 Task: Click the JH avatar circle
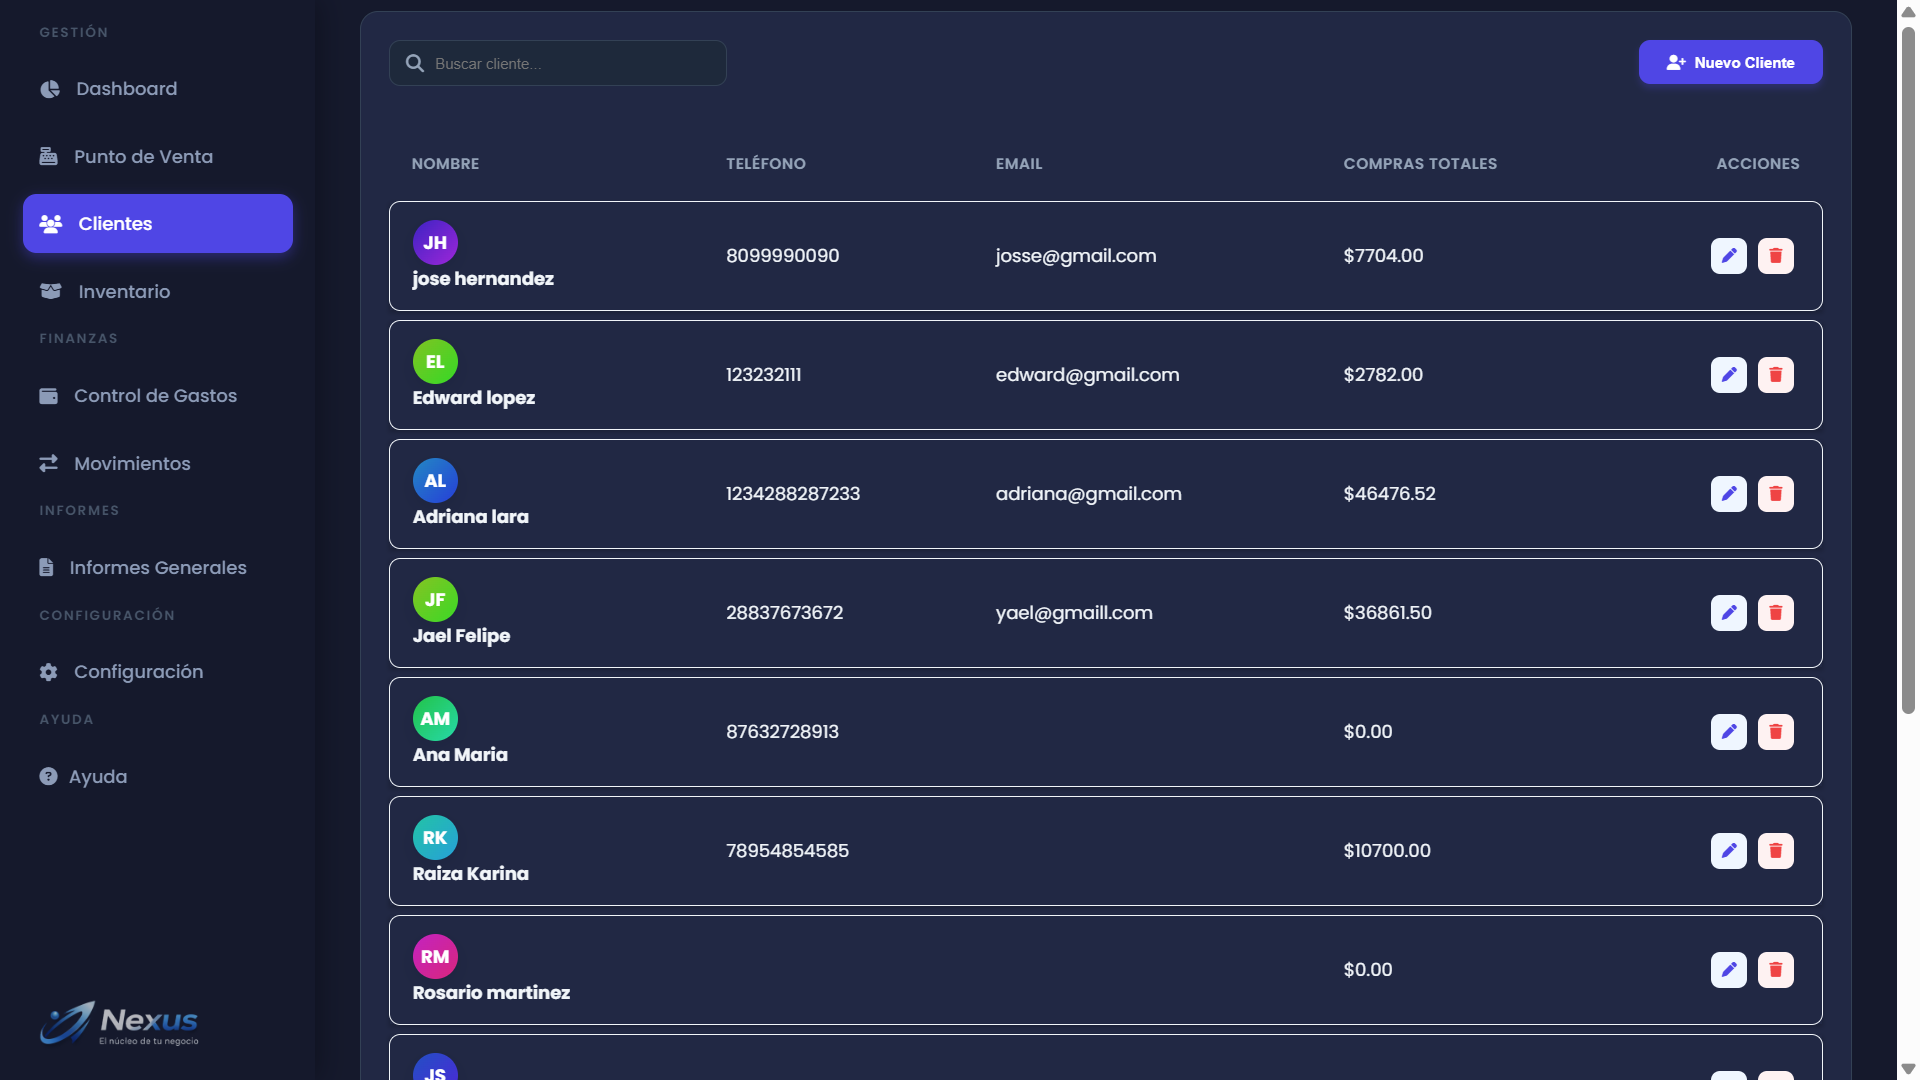point(435,242)
